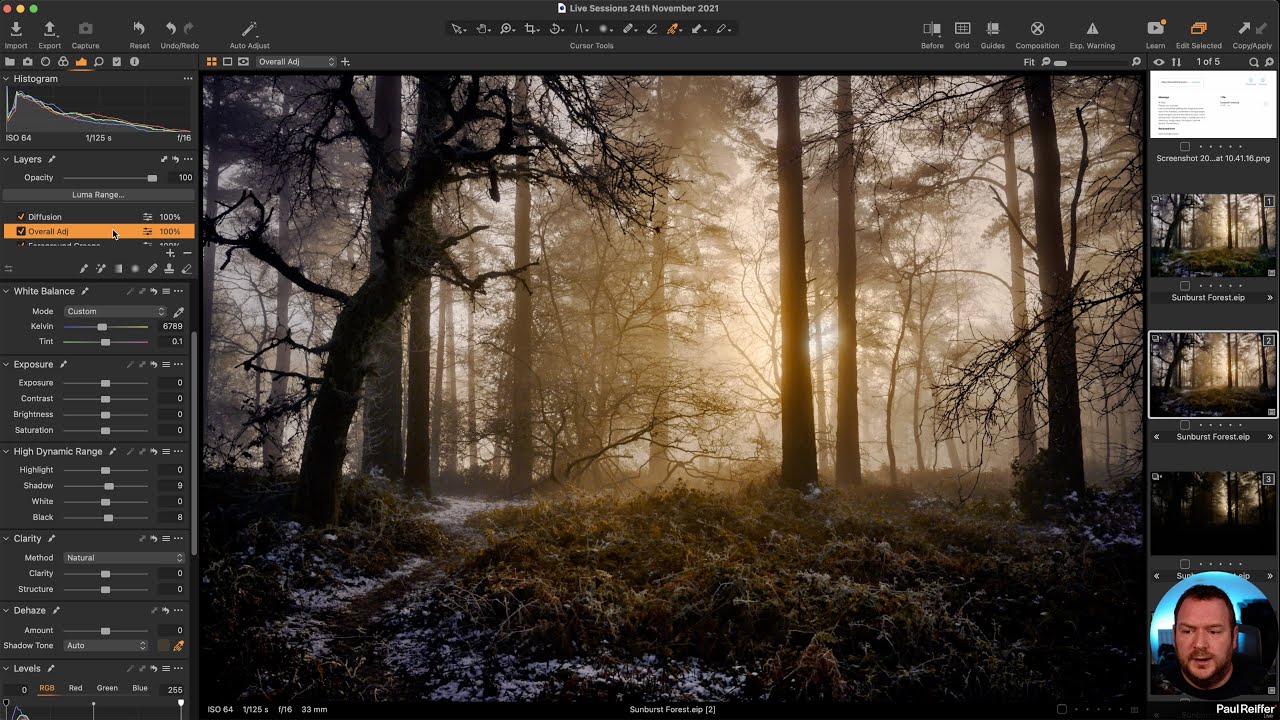Select the apply adjustments arrow cursor tool
This screenshot has width=1280, height=720.
click(698, 29)
